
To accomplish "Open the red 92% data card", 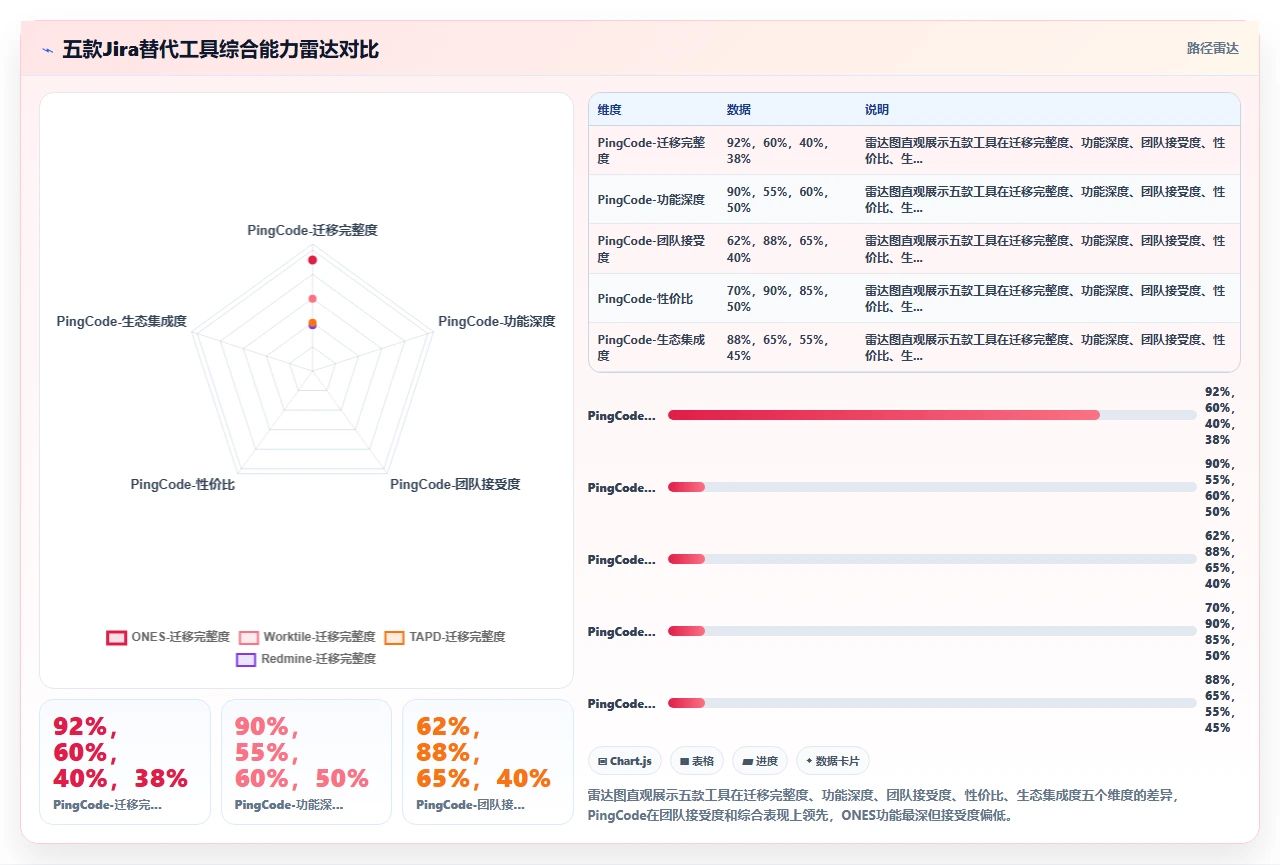I will tap(125, 762).
